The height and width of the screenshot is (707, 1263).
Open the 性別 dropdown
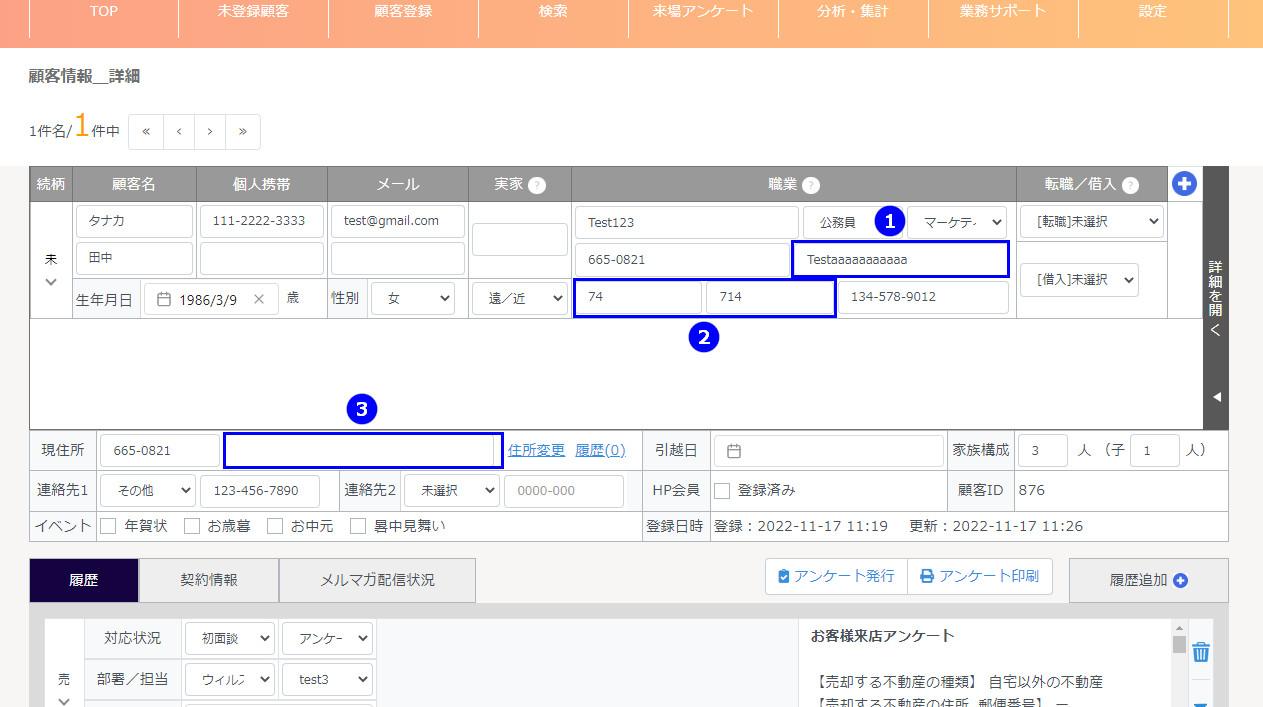pyautogui.click(x=412, y=298)
